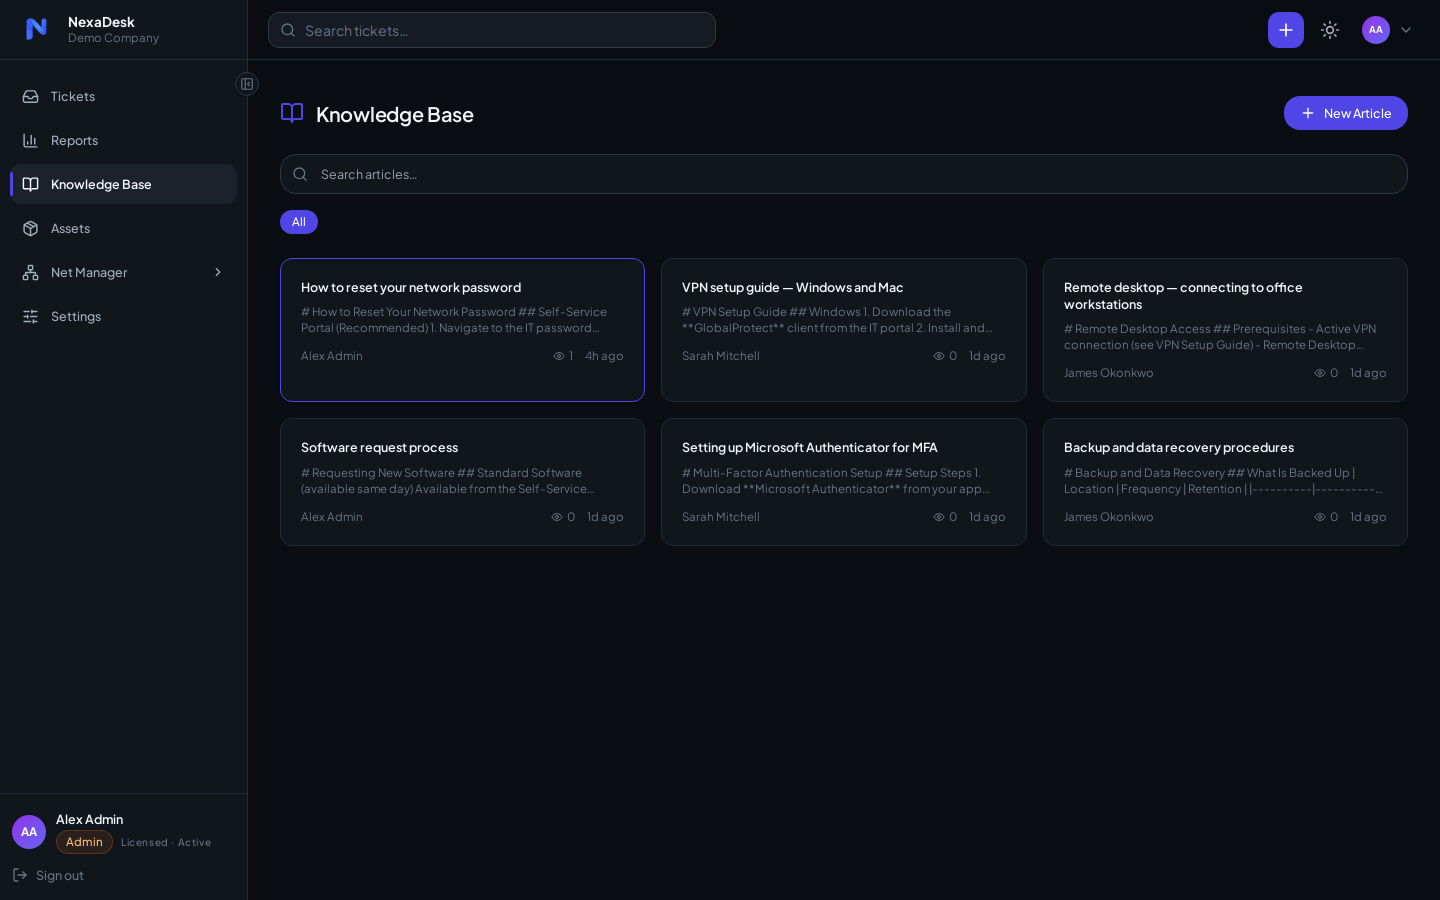Click VPN setup article preview text
The width and height of the screenshot is (1440, 900).
838,320
